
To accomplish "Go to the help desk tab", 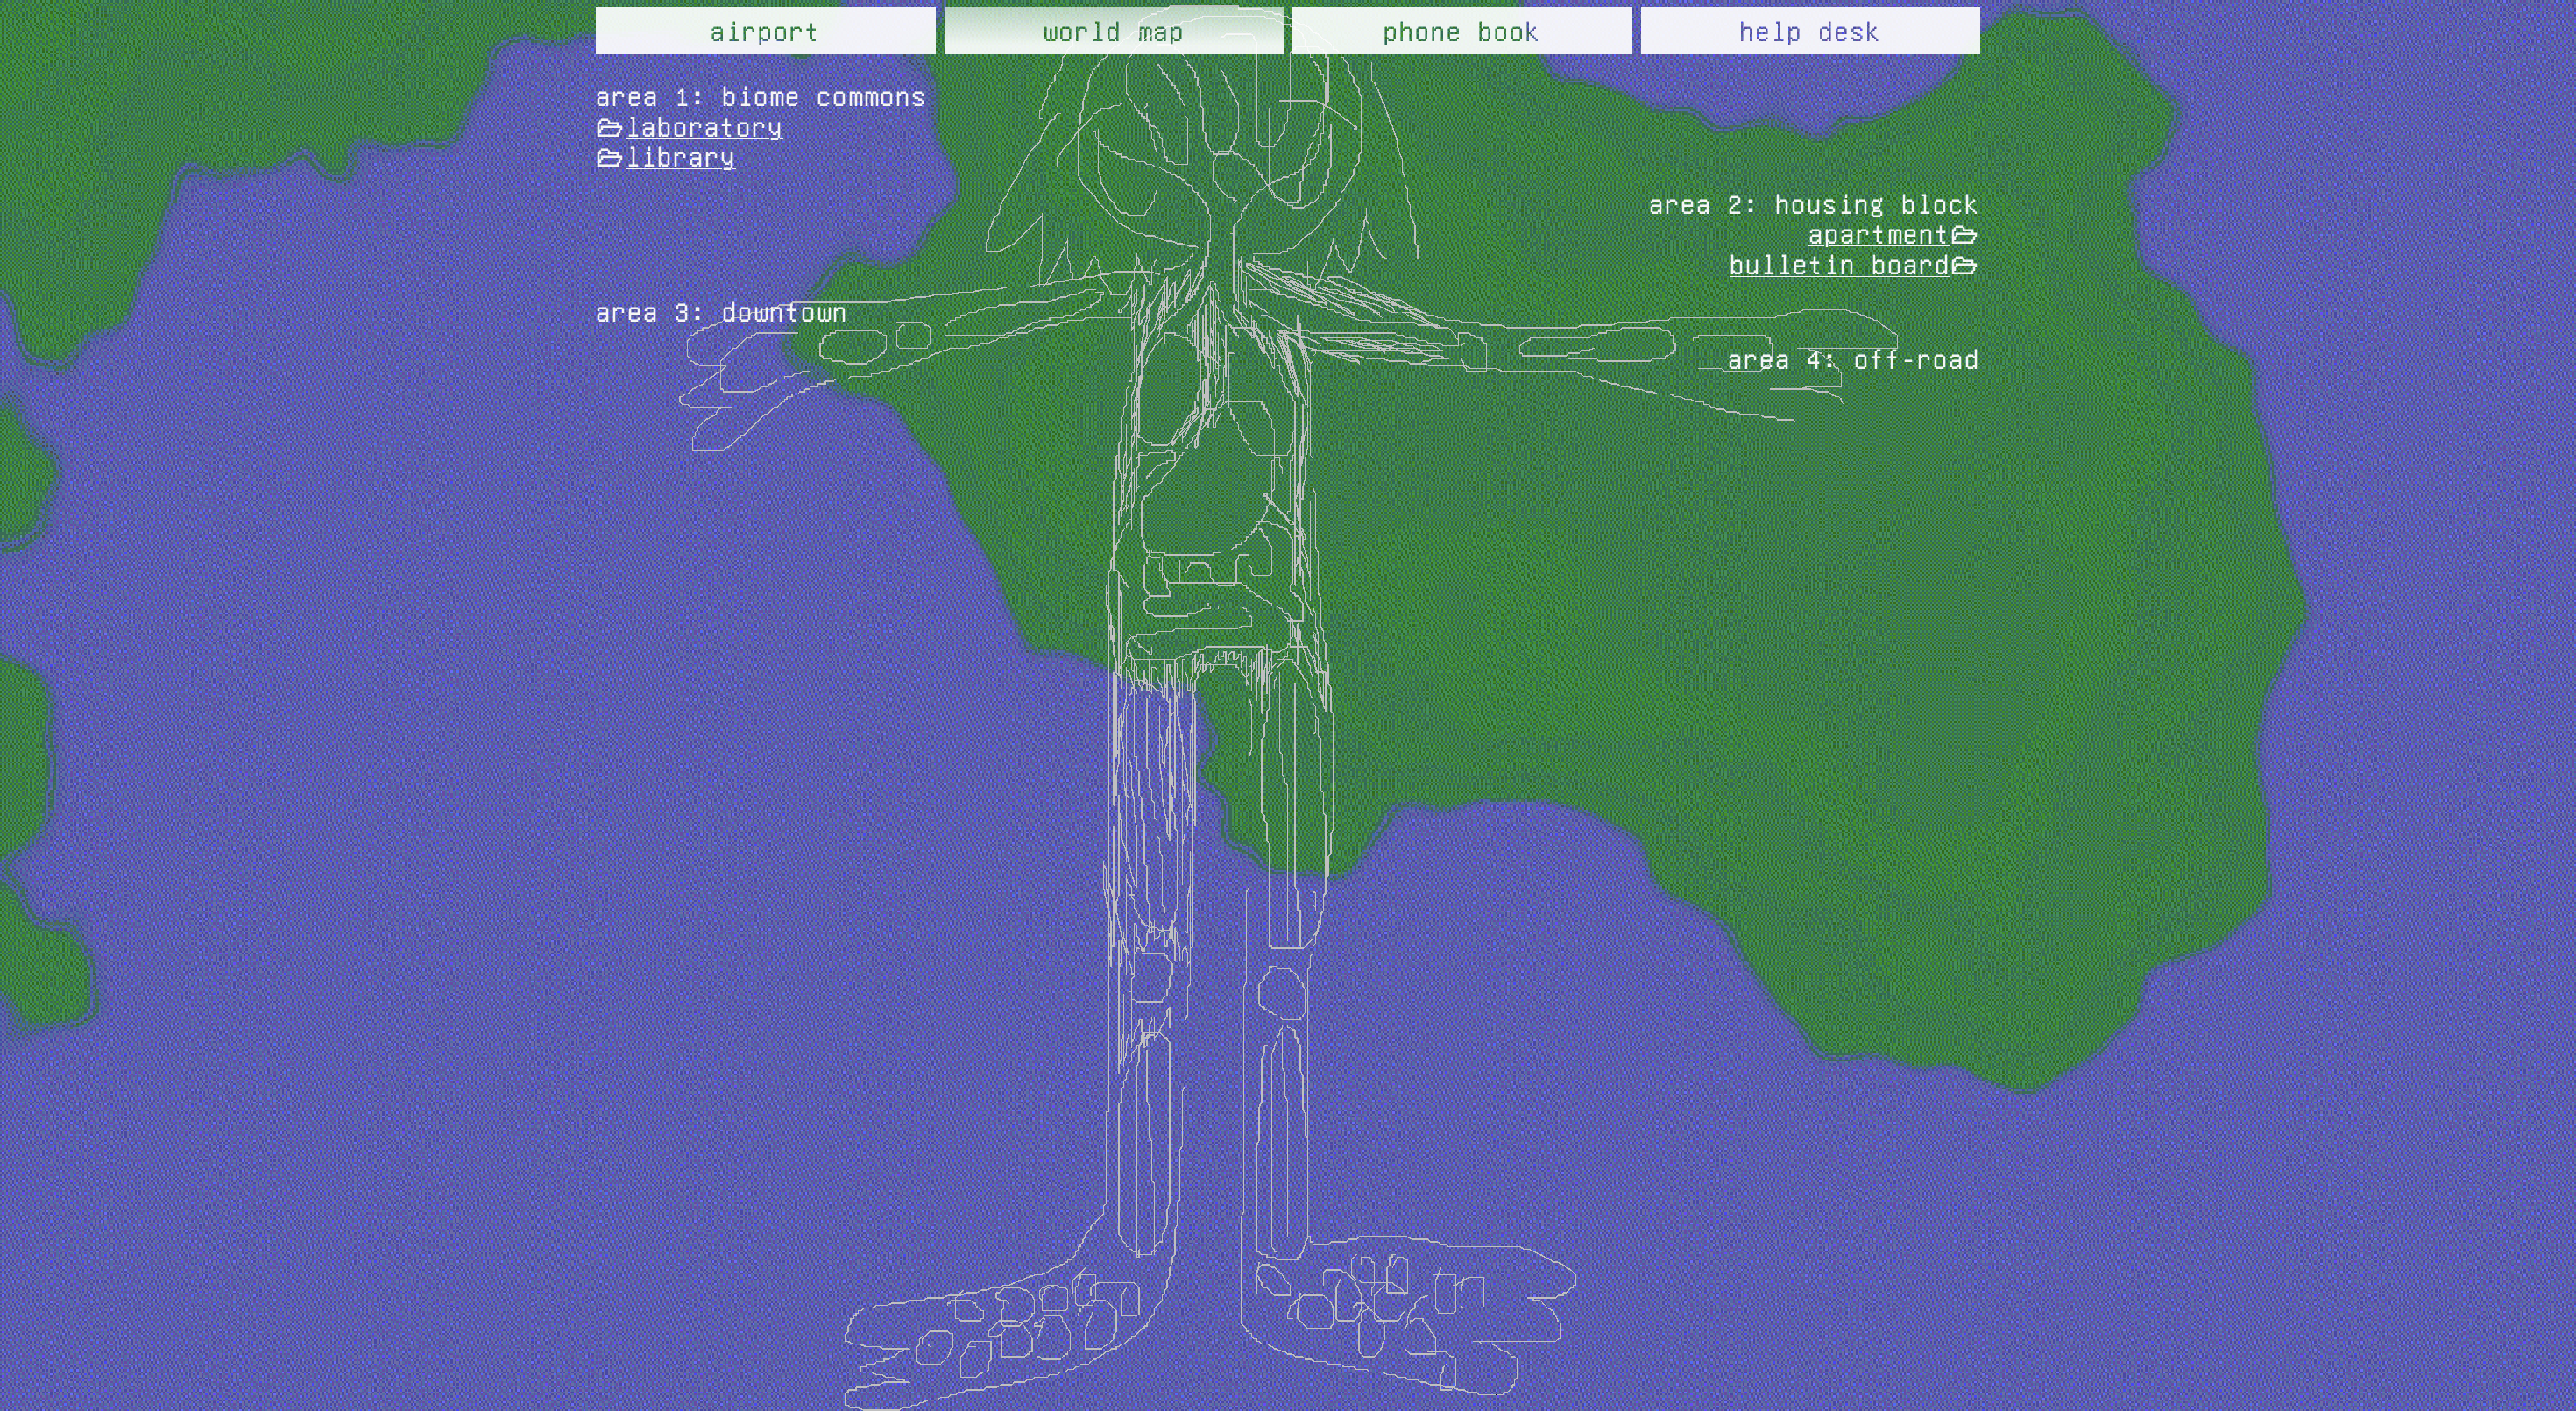I will point(1809,31).
